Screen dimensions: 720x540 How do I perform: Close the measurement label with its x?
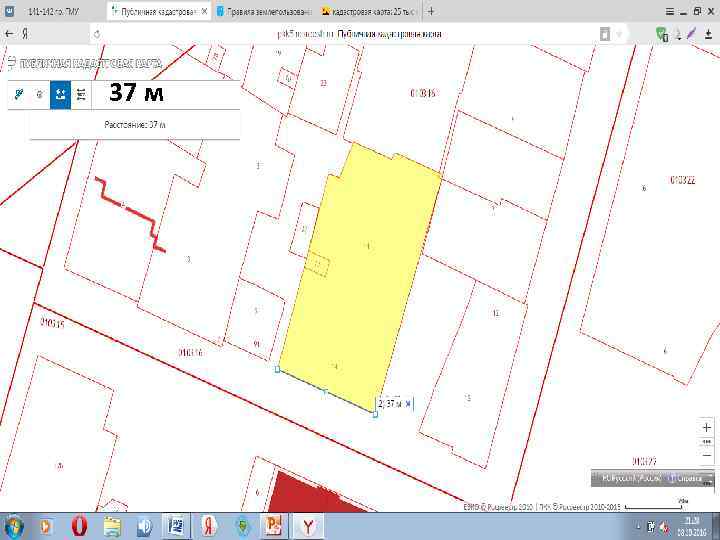[x=408, y=404]
